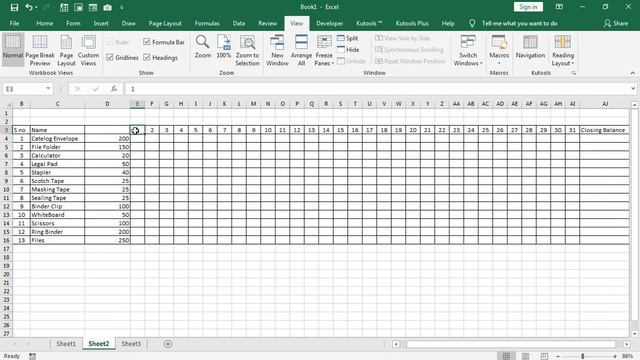Open the Kutools Plus tab
Screen dimensions: 640x360
point(412,24)
